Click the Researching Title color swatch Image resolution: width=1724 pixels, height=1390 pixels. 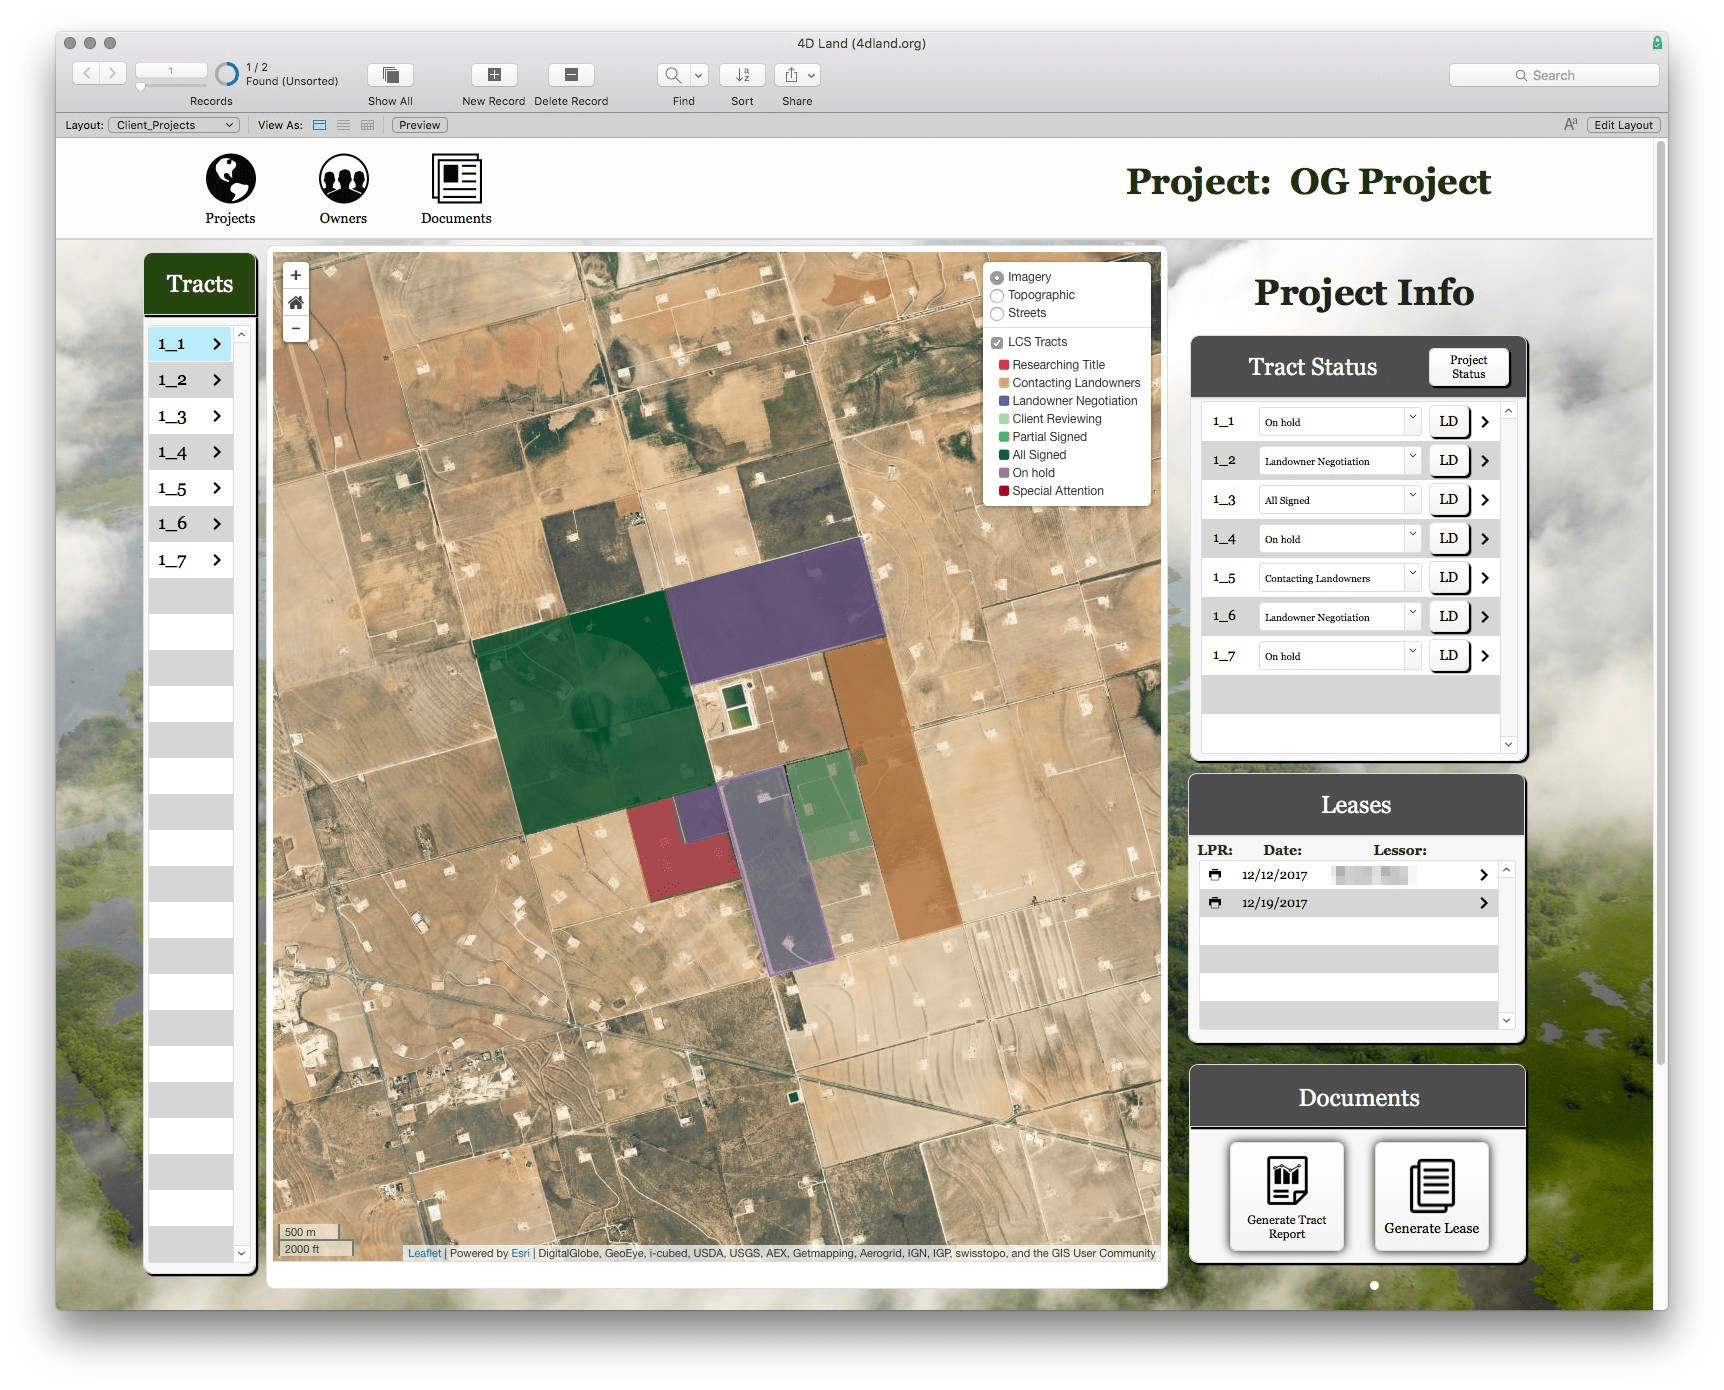pyautogui.click(x=1004, y=365)
